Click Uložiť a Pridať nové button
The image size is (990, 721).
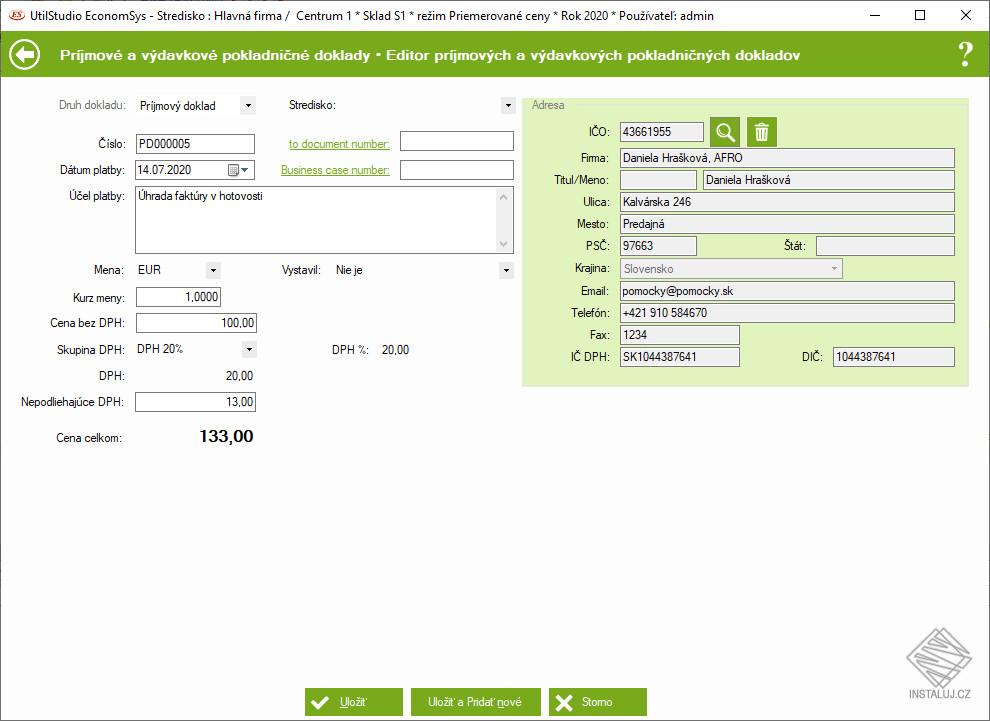pyautogui.click(x=475, y=702)
